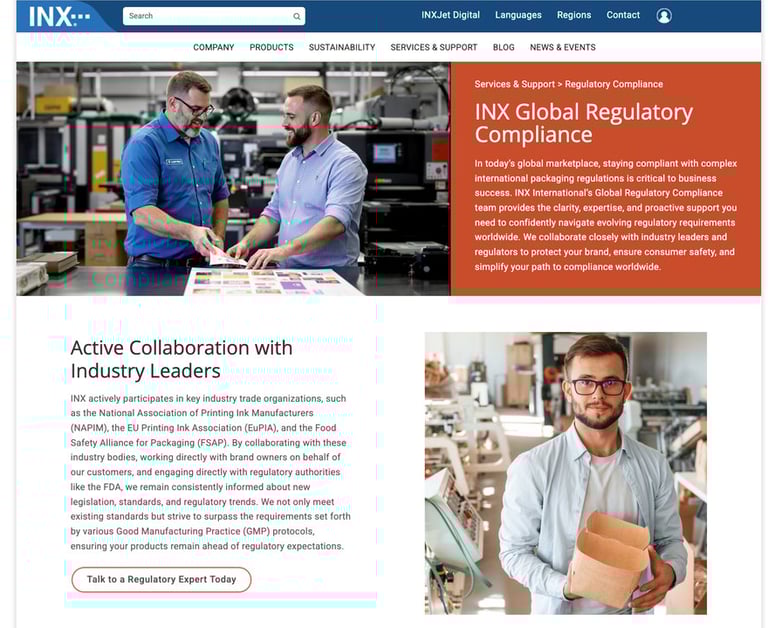Open INXJet Digital link
This screenshot has height=628, width=768.
coord(451,15)
